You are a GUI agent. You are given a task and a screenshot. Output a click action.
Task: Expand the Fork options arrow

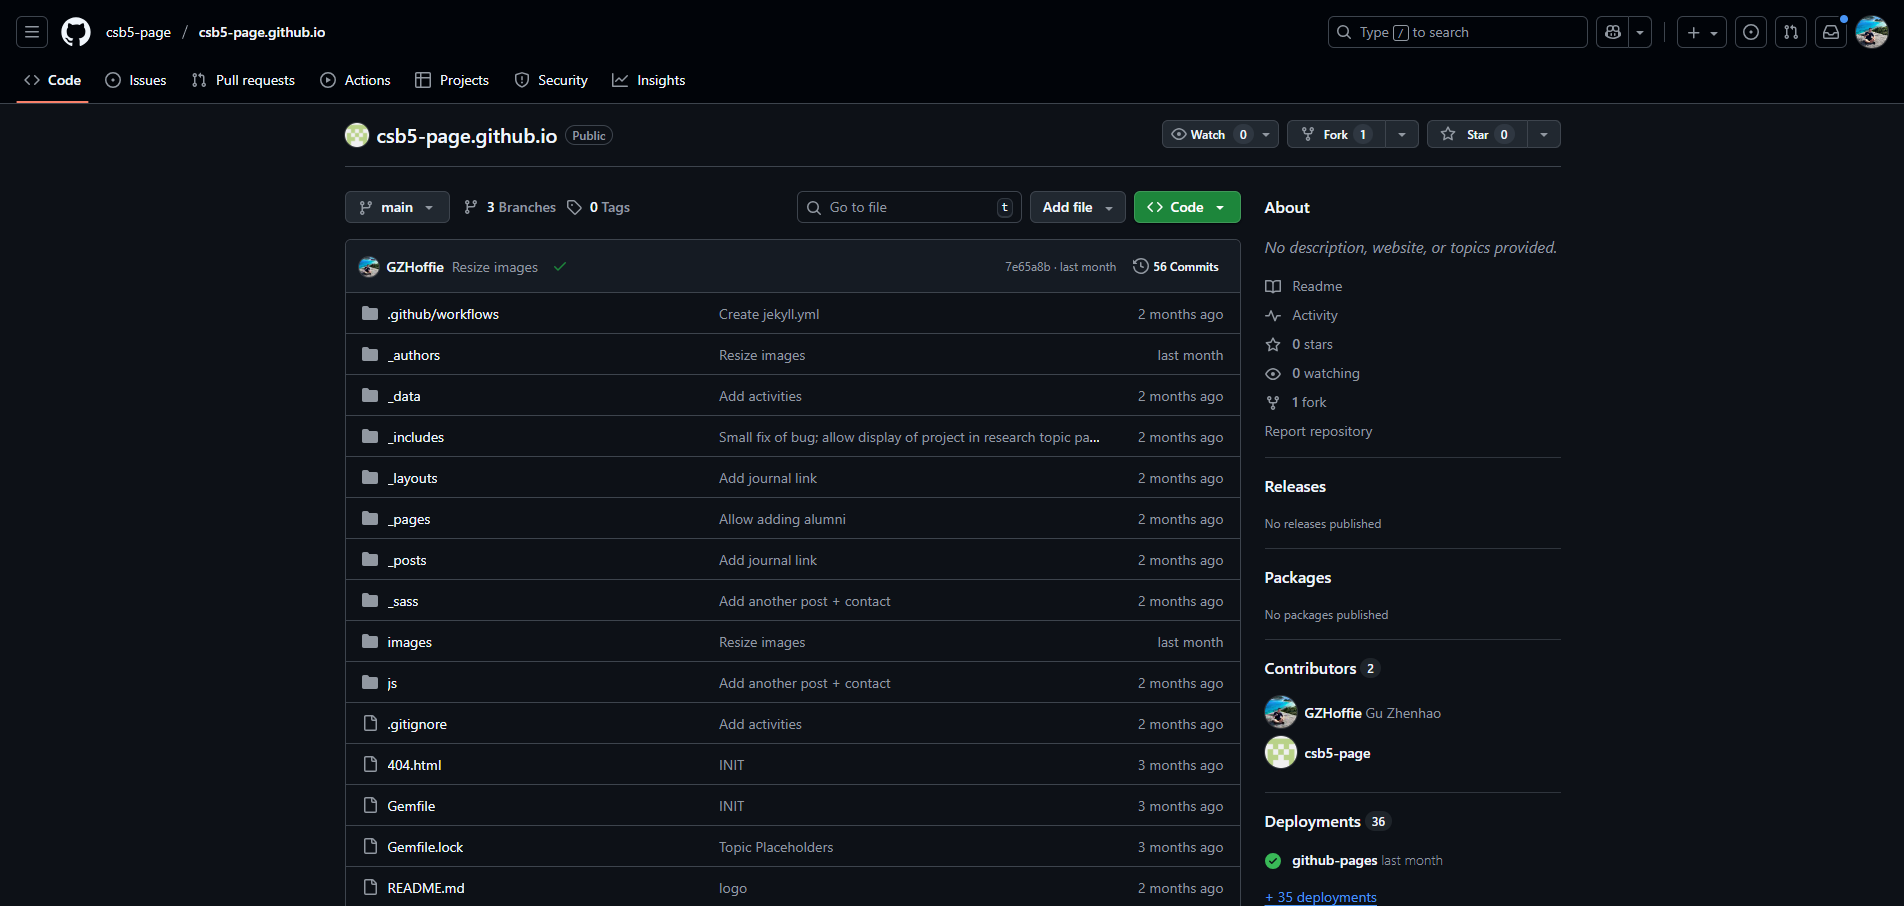[x=1402, y=135]
